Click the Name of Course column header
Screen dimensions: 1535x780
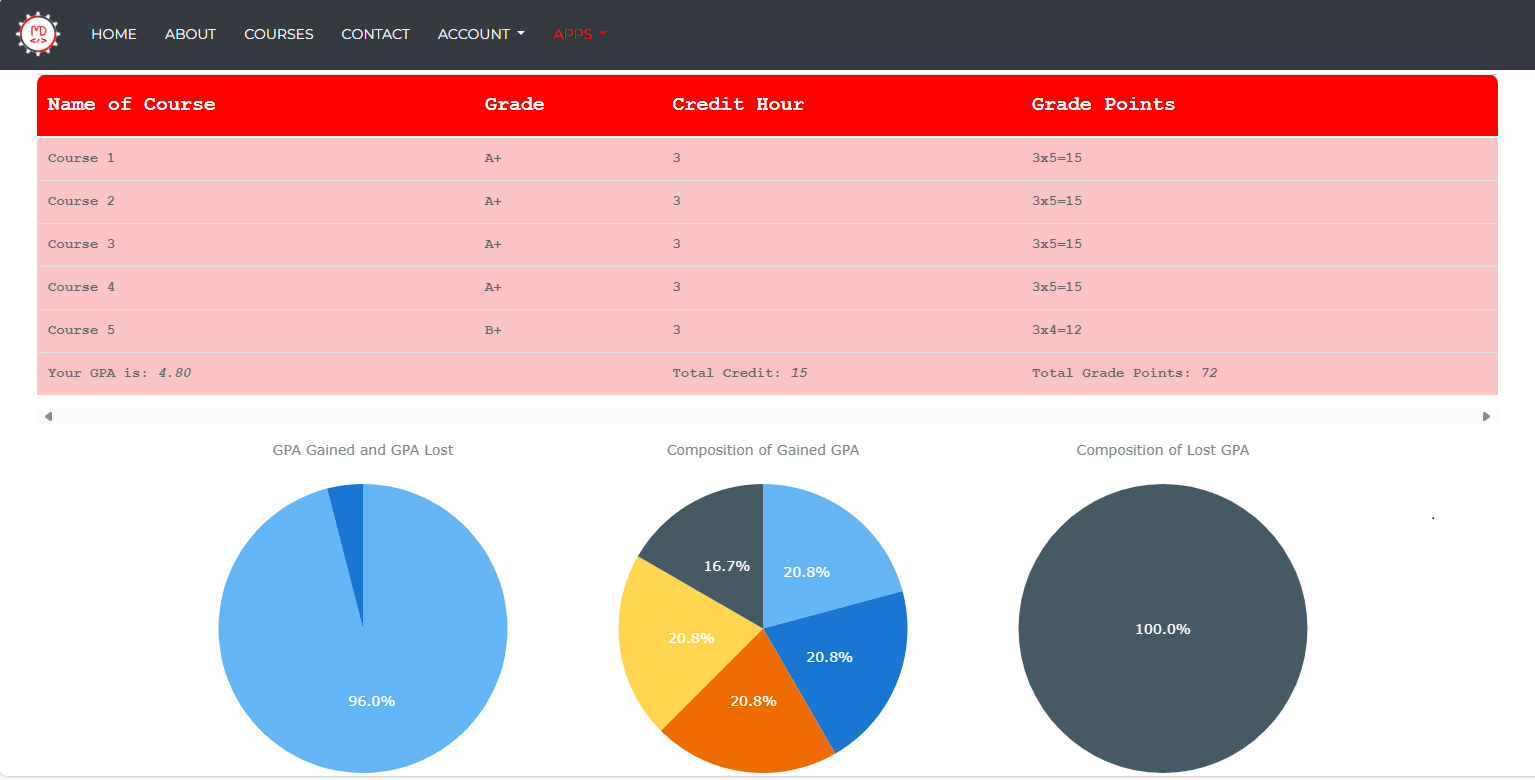click(131, 104)
